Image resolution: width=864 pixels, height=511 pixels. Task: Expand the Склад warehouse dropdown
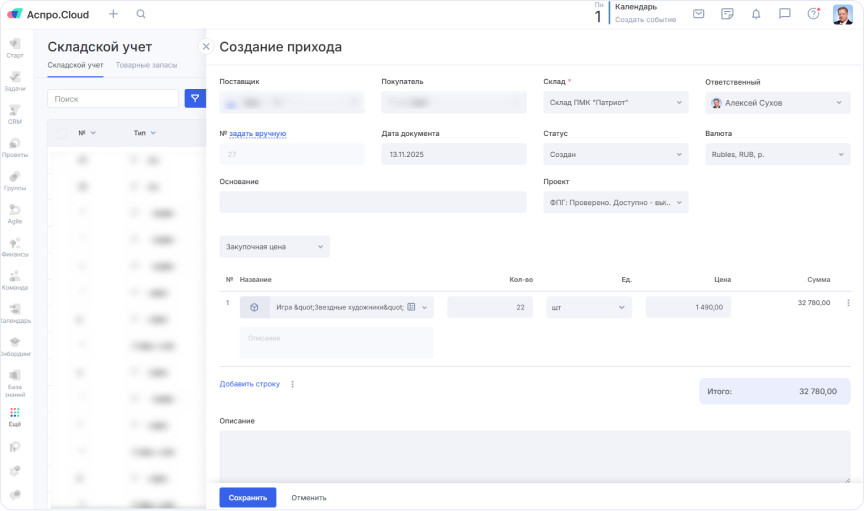tap(616, 102)
